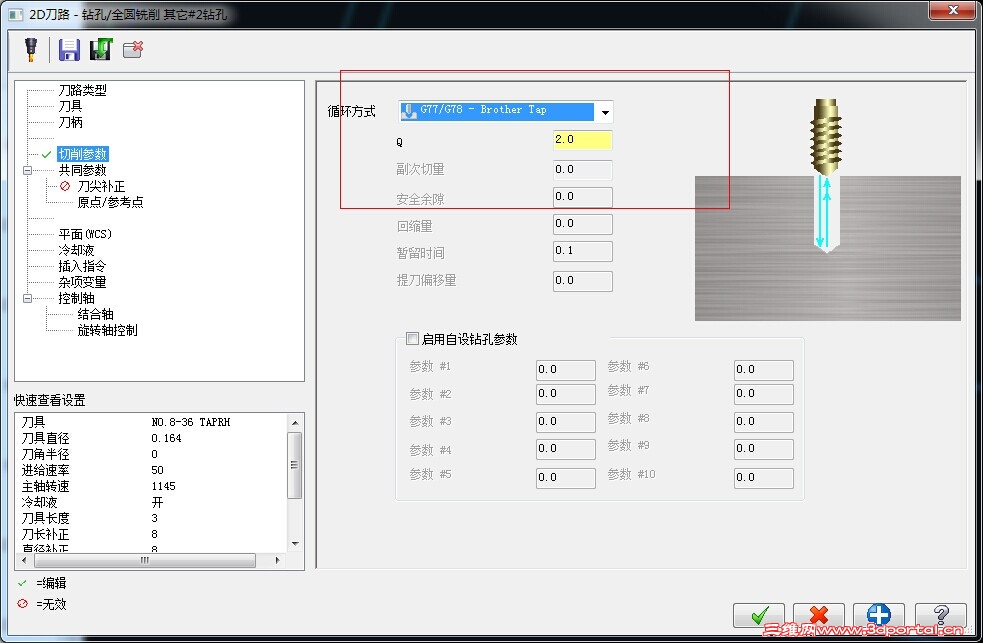Select 平面(WCS) in the tree
Screen dimensions: 983x643
[x=85, y=234]
